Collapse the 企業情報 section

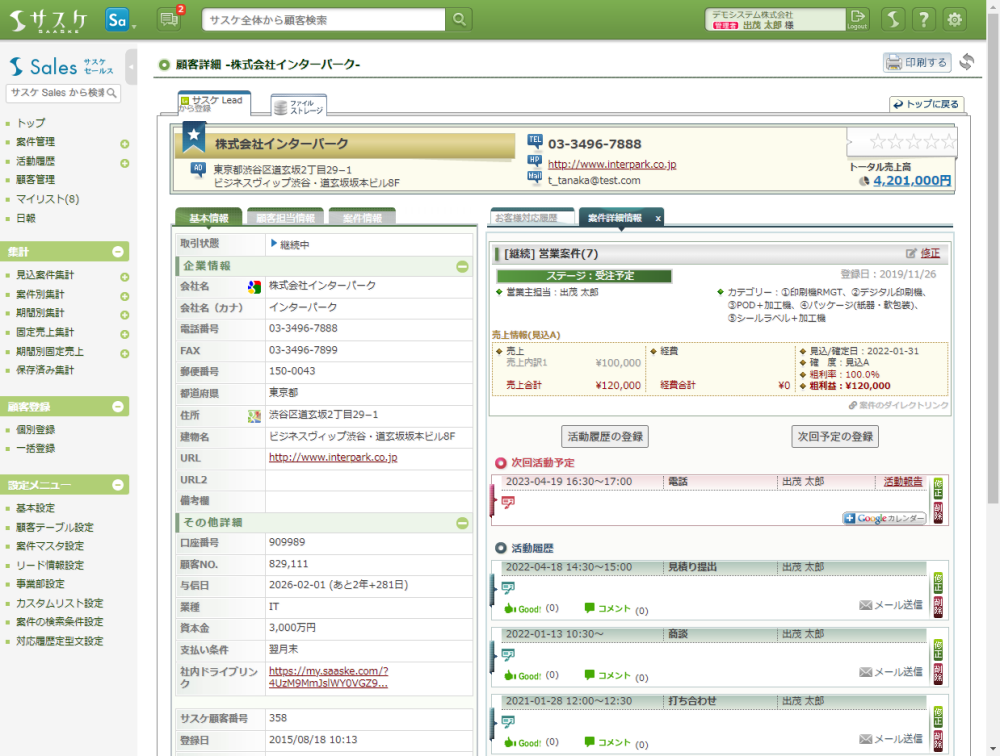(x=462, y=266)
